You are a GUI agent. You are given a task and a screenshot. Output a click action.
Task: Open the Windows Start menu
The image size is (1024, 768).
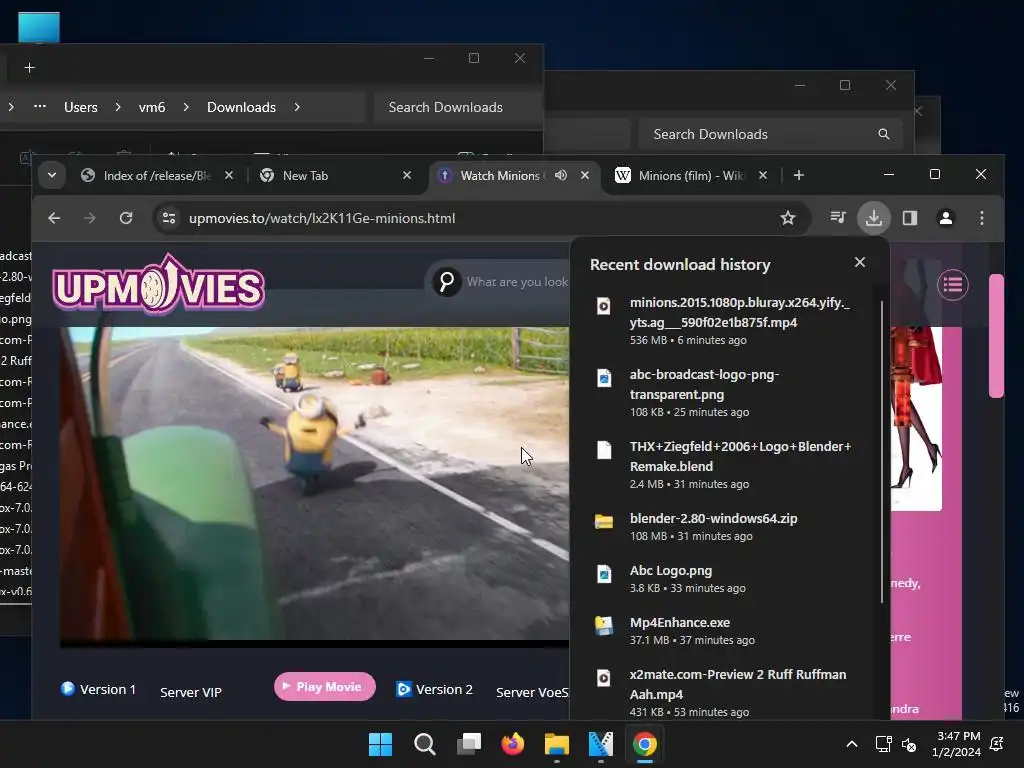380,744
